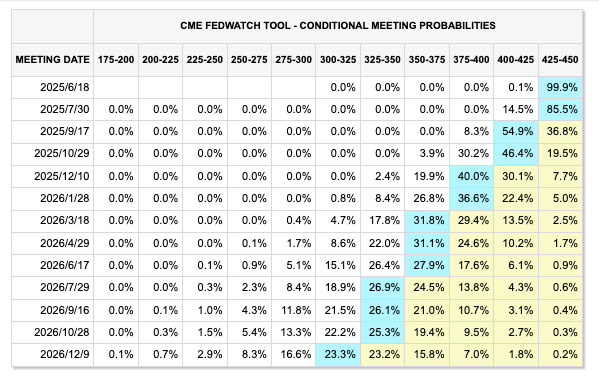This screenshot has height=386, width=599.
Task: Select the 350-375 column header
Action: (x=427, y=60)
